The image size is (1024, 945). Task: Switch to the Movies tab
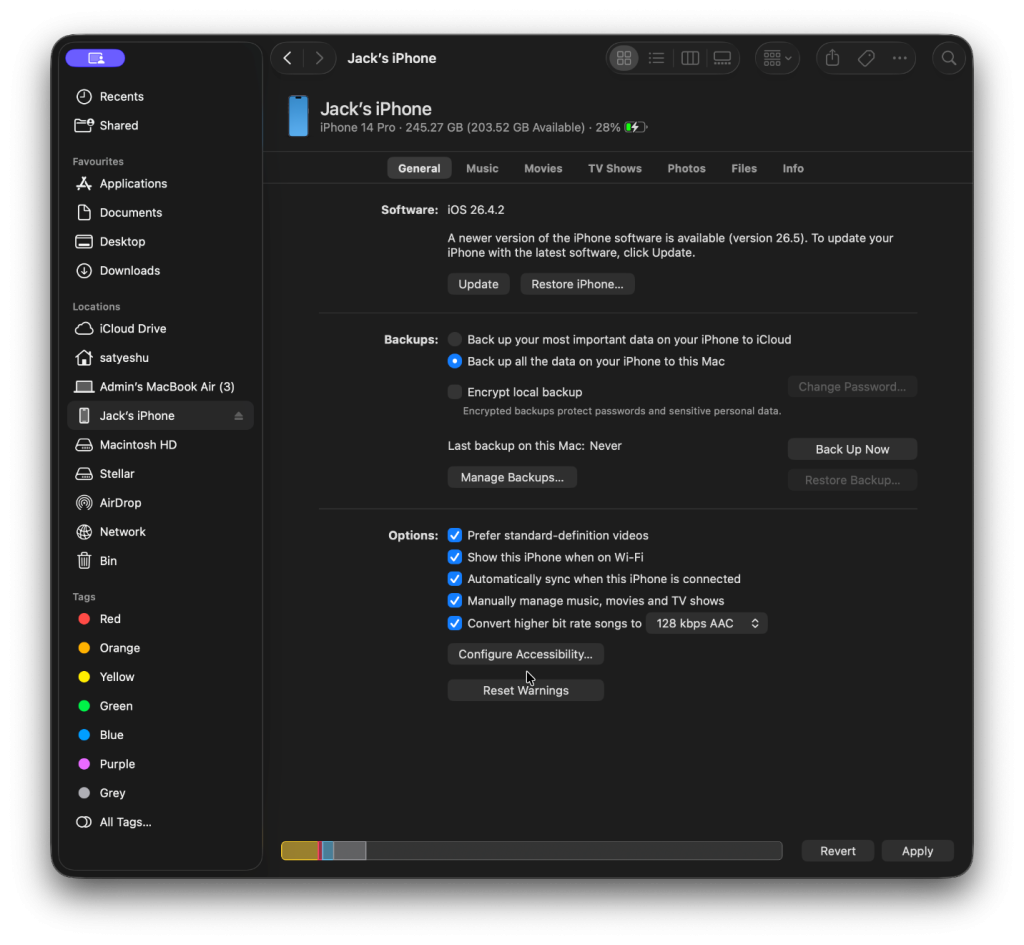543,168
